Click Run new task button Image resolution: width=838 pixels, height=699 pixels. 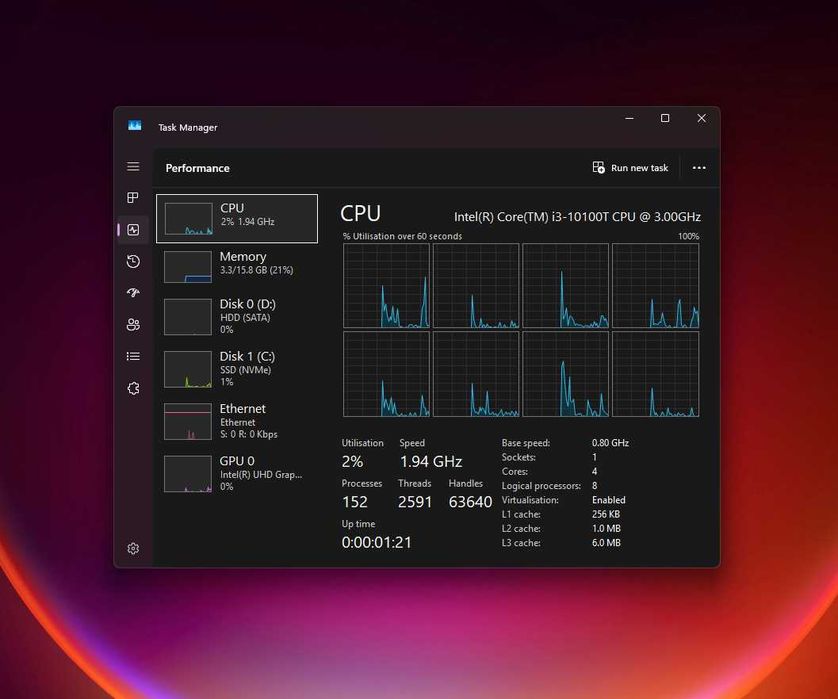pyautogui.click(x=631, y=168)
